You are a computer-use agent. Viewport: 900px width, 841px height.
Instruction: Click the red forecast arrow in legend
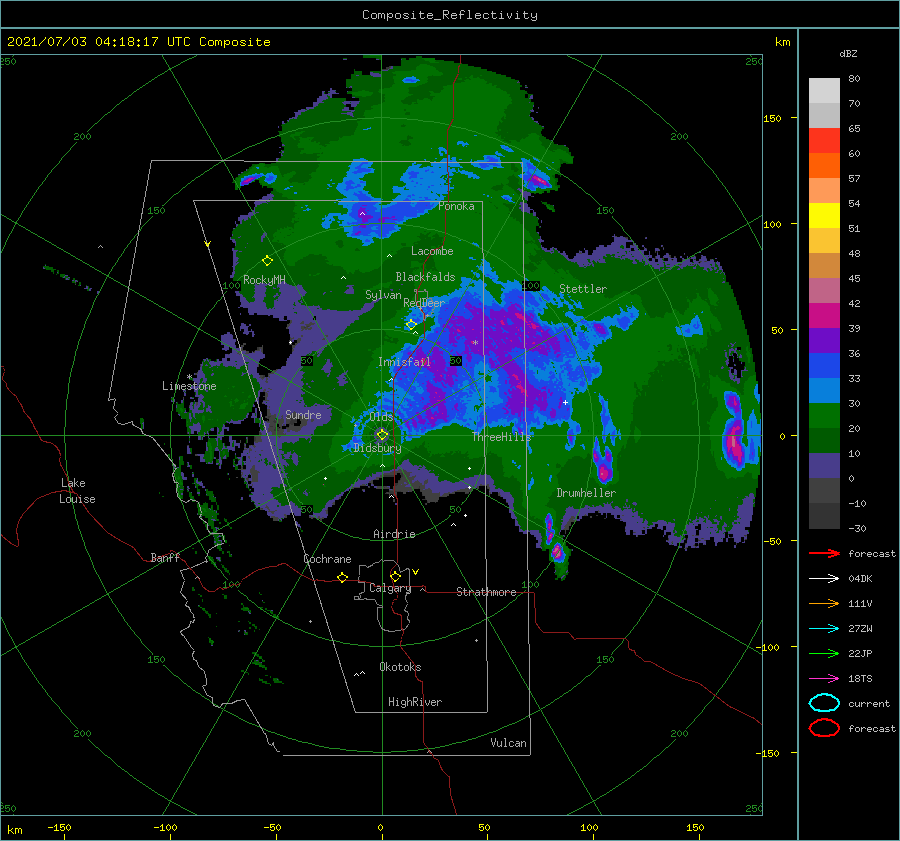(x=824, y=553)
